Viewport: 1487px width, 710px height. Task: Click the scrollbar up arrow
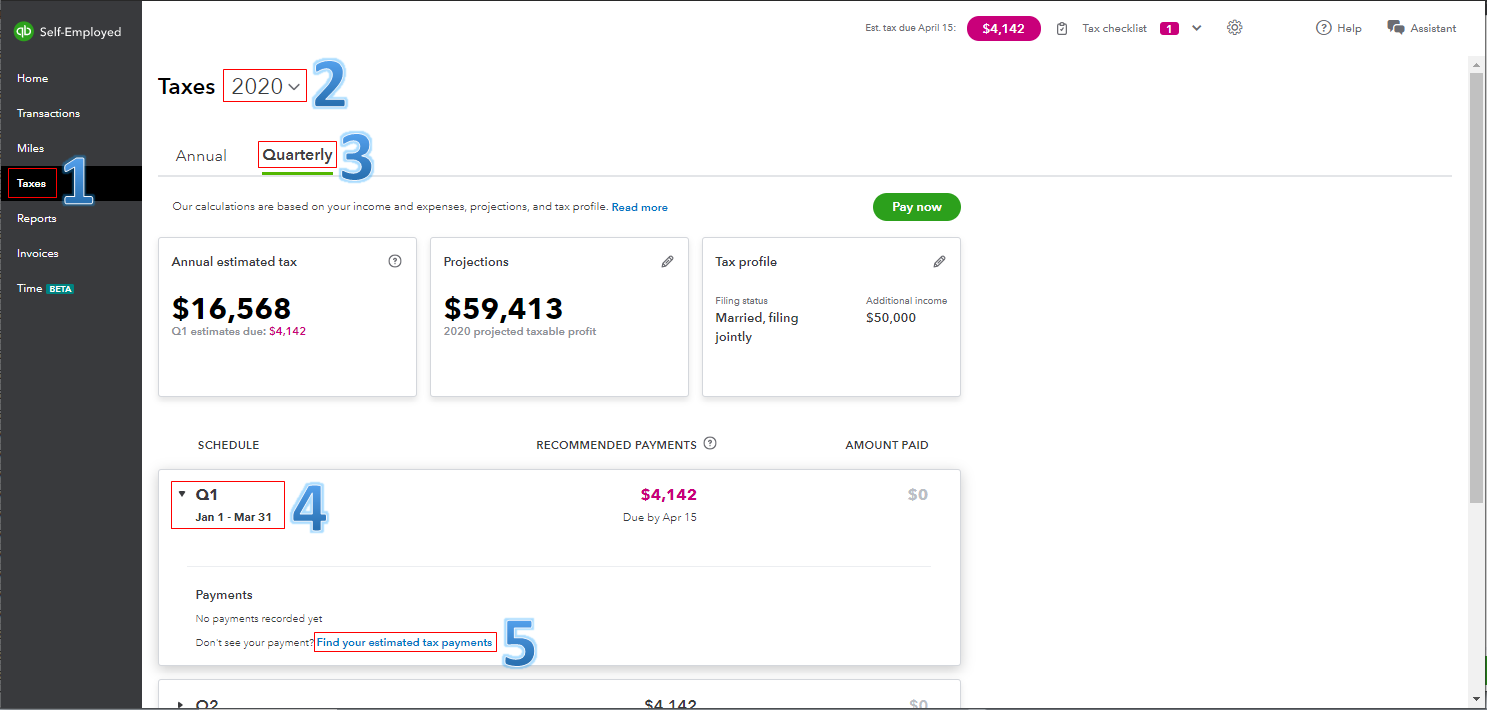point(1476,63)
